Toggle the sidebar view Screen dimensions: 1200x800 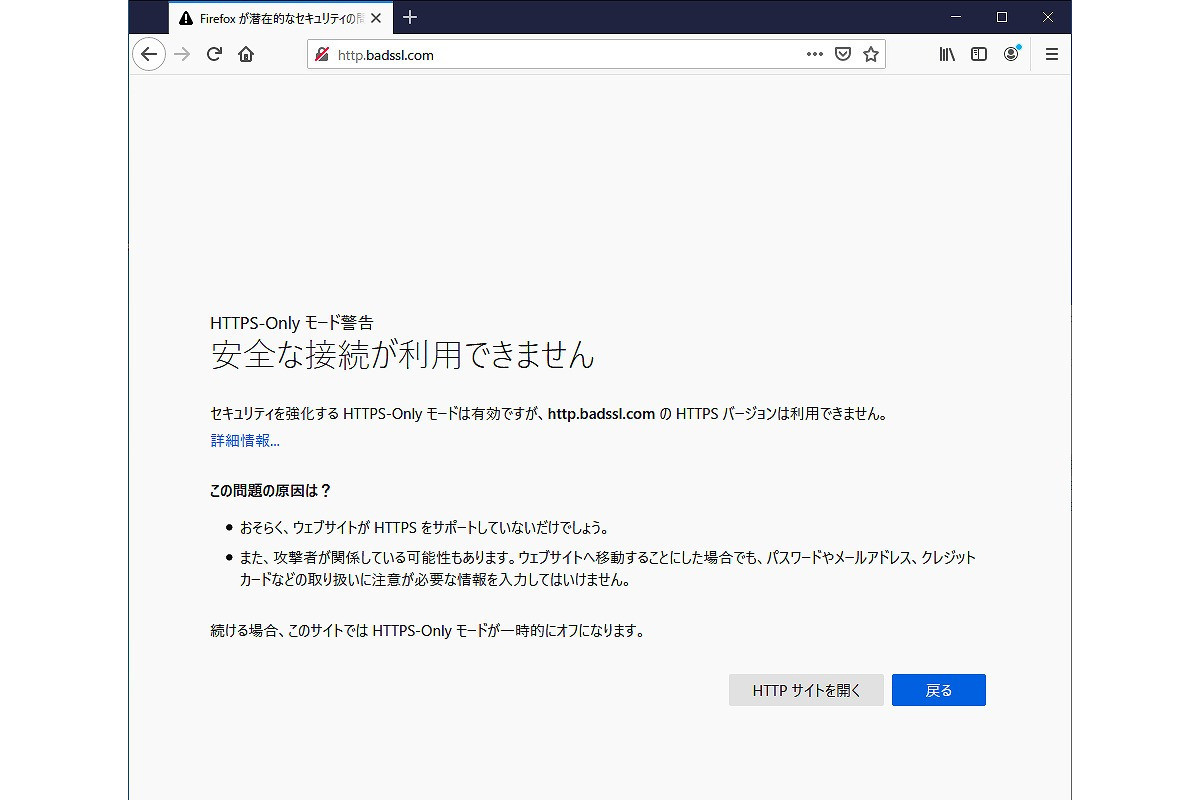click(x=979, y=55)
